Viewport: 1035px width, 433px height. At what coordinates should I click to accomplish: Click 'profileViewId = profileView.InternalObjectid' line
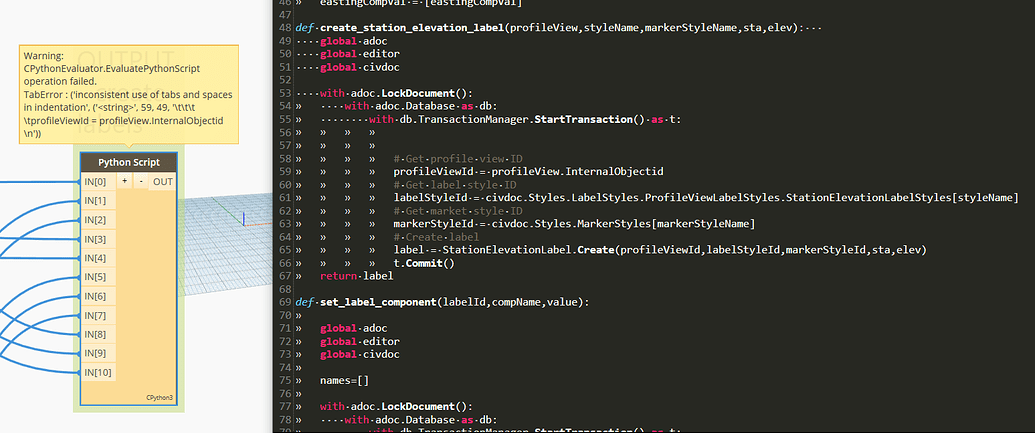pos(529,172)
